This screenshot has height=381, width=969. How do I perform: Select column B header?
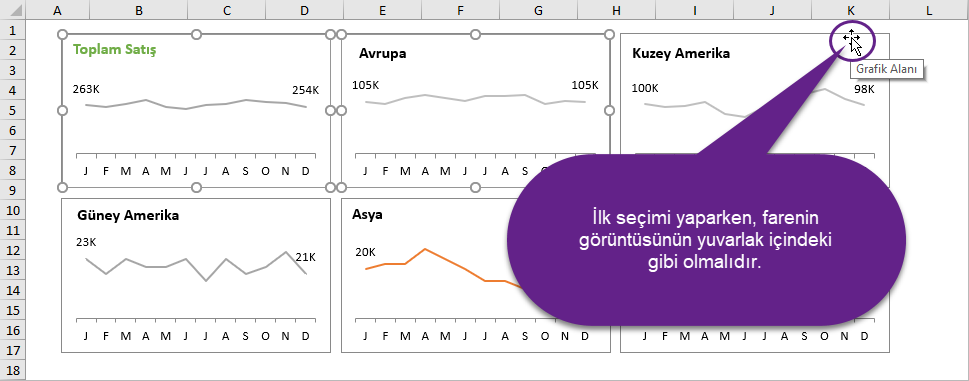pyautogui.click(x=139, y=10)
